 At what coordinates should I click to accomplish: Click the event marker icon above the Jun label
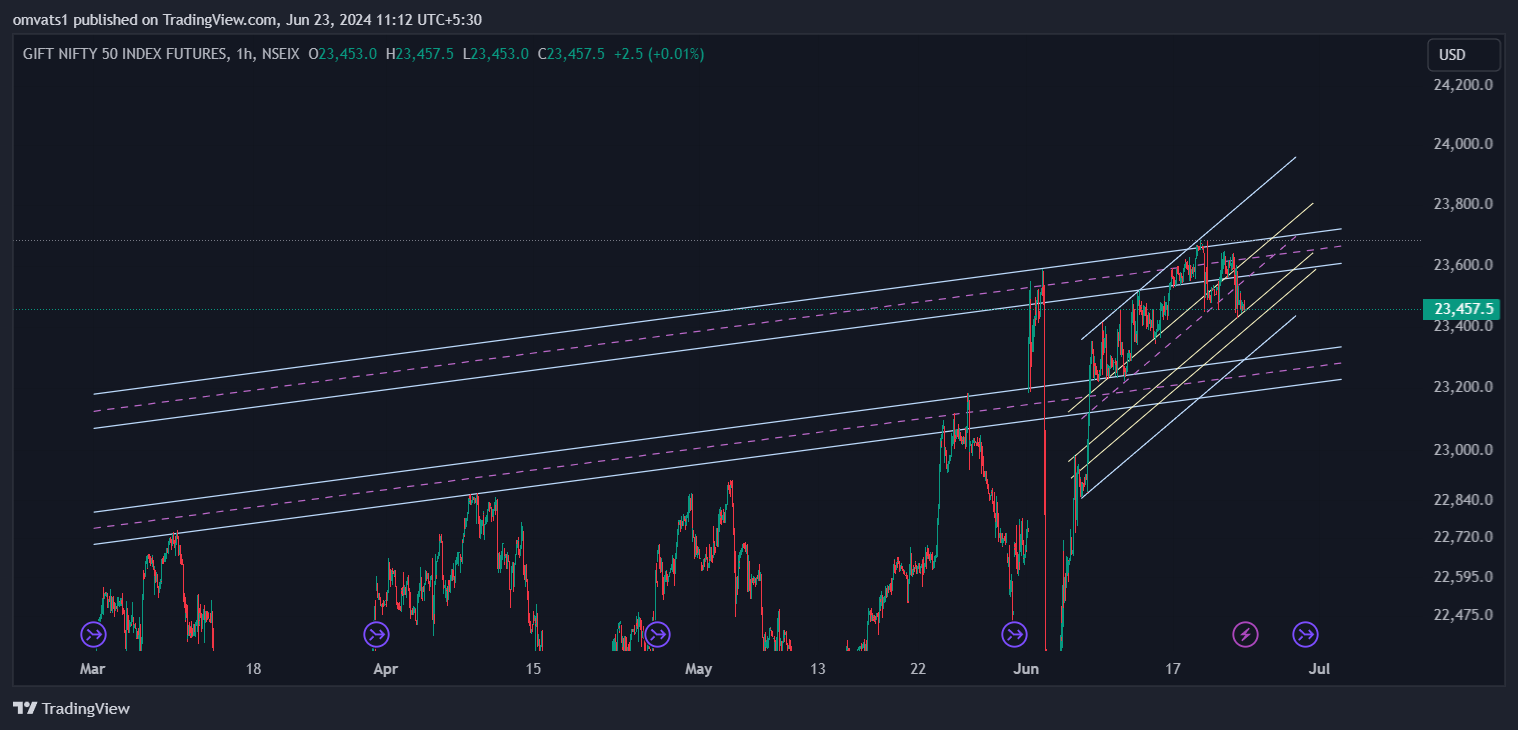click(x=1014, y=634)
